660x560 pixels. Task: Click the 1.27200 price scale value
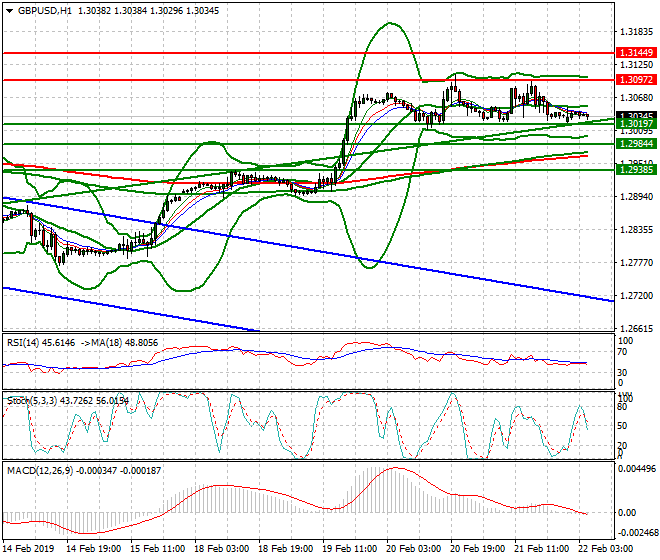point(637,296)
